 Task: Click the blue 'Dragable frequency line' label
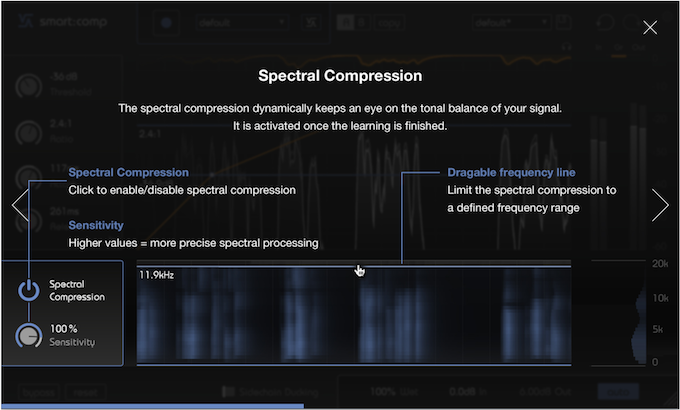click(511, 172)
